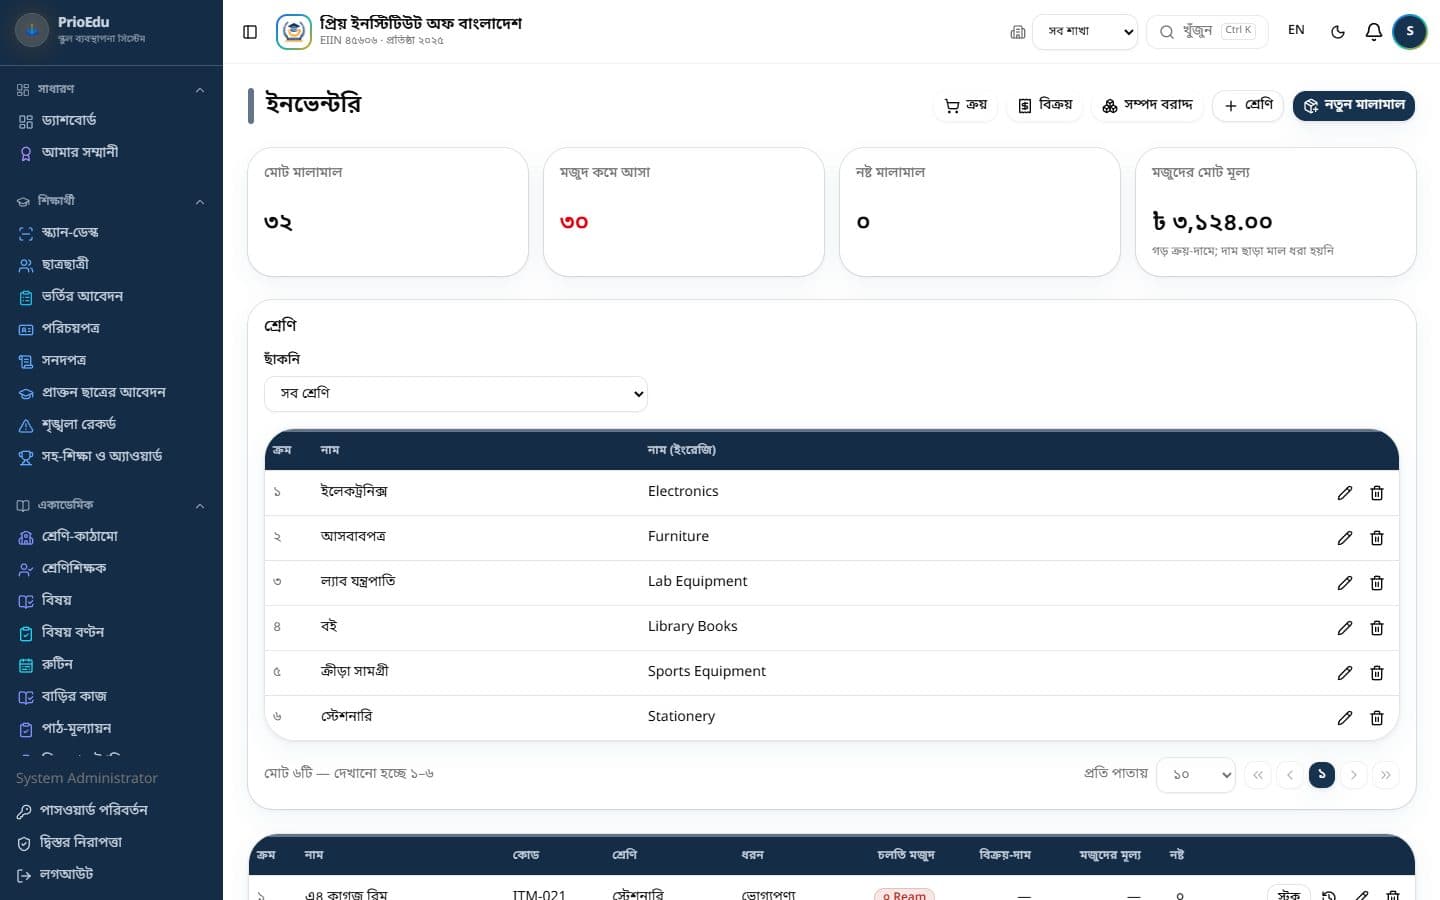Open the notifications bell
The width and height of the screenshot is (1440, 900).
click(1374, 32)
